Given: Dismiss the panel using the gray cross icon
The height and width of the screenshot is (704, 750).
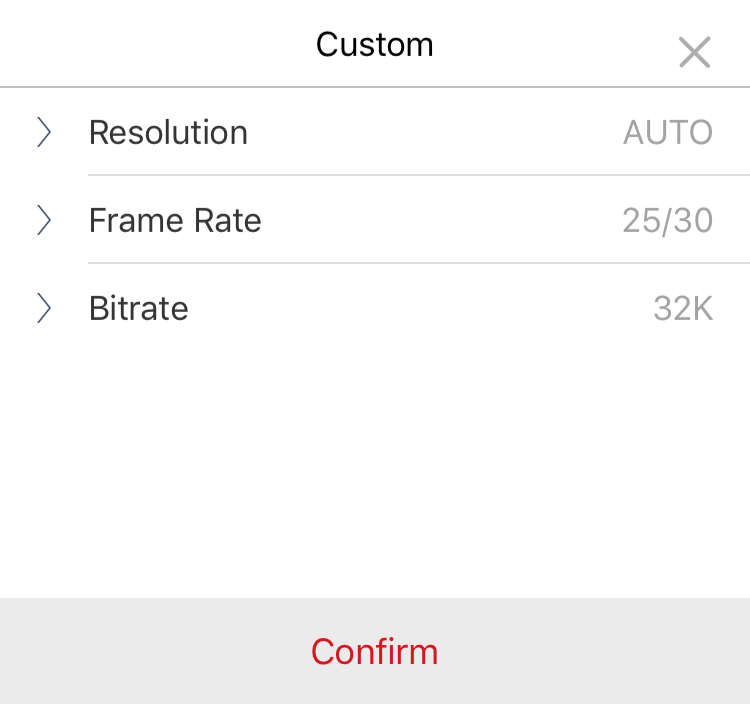Looking at the screenshot, I should pos(695,52).
